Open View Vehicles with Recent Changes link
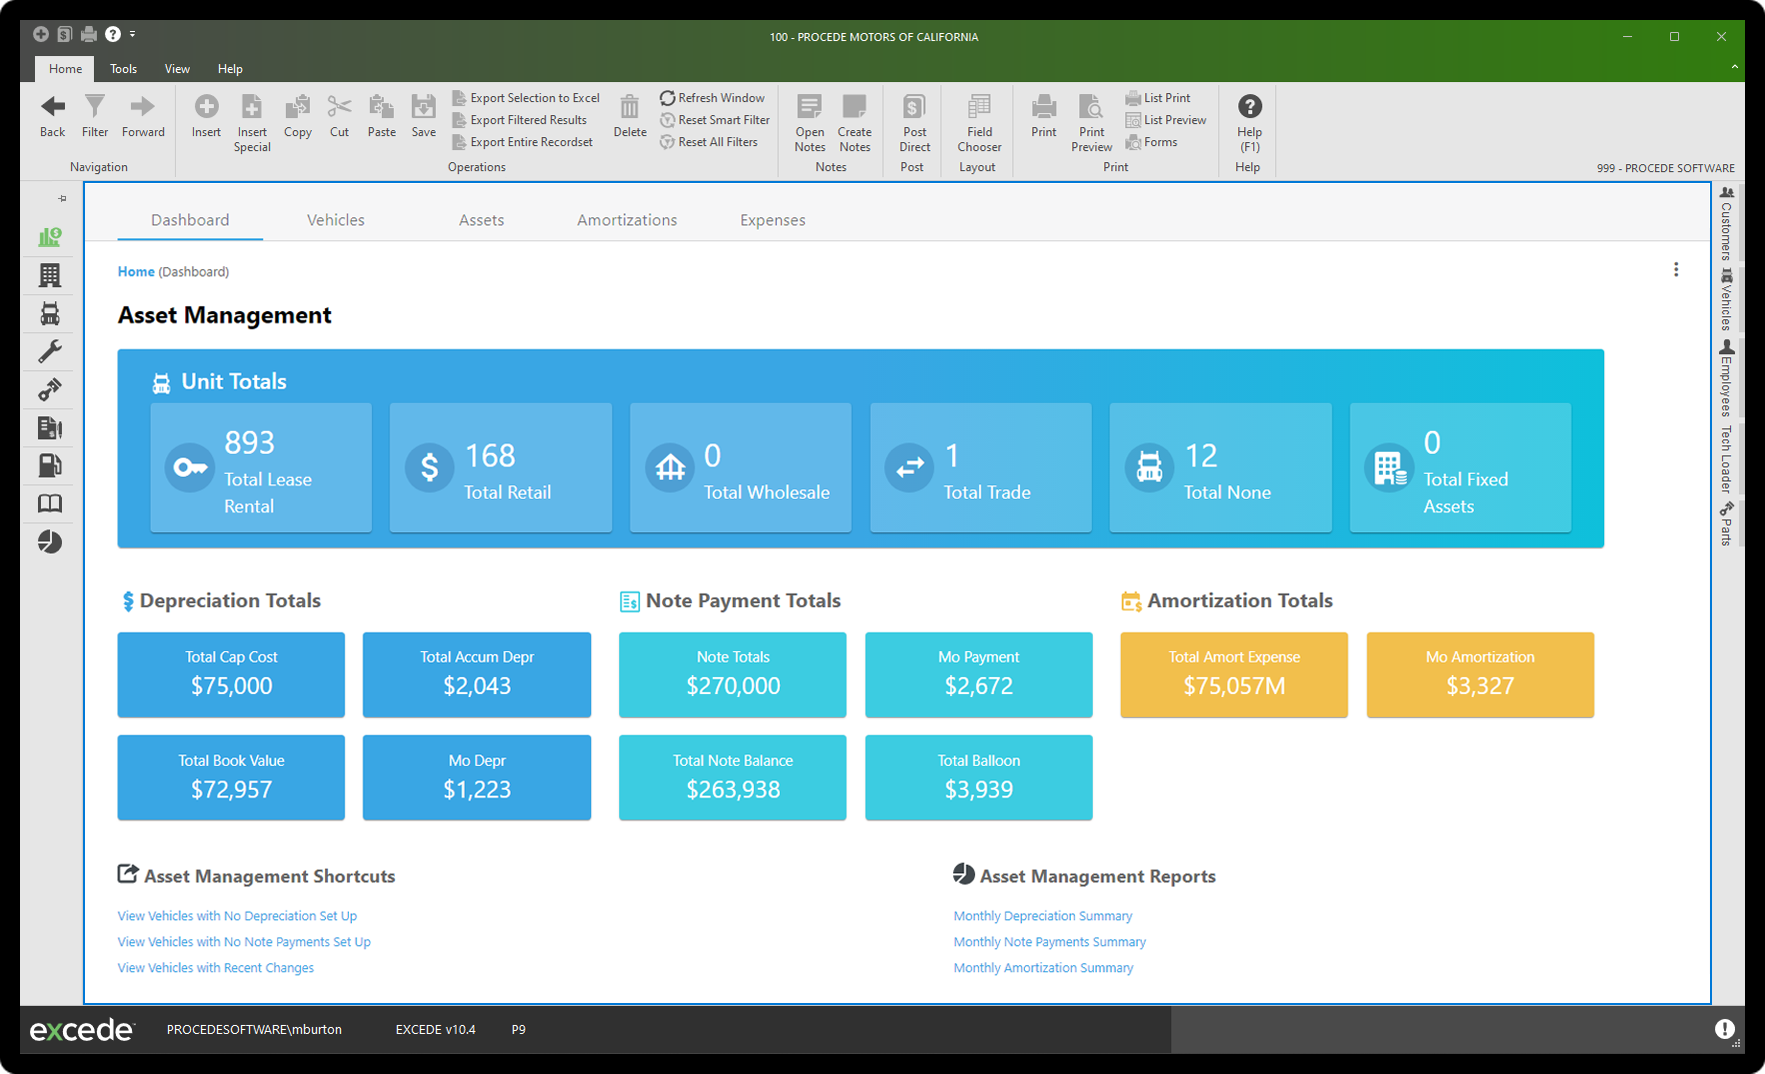Viewport: 1765px width, 1074px height. [x=216, y=968]
